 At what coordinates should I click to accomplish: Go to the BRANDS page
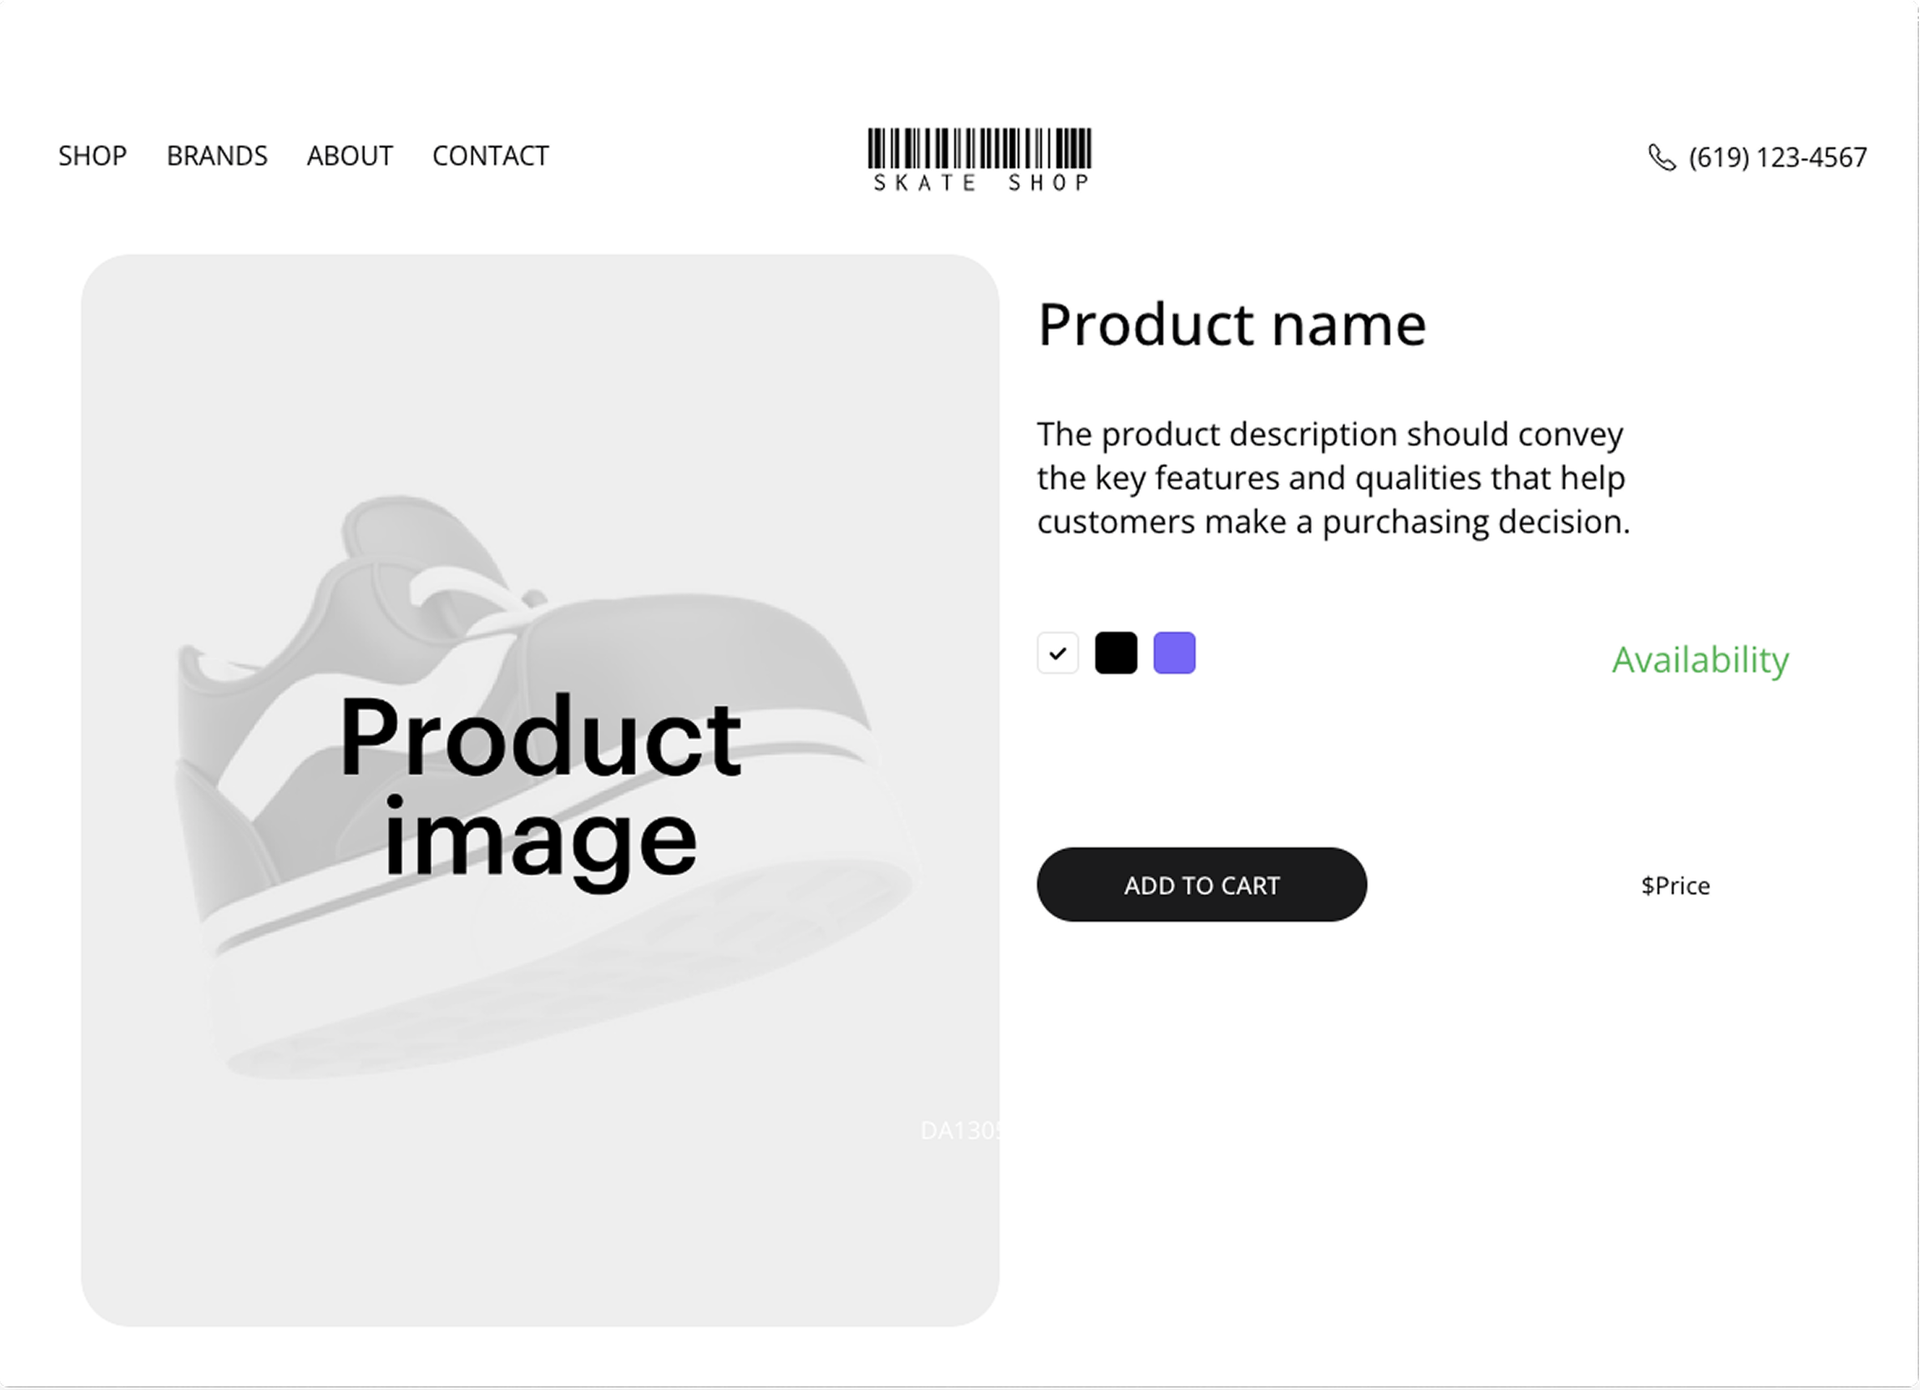tap(217, 156)
